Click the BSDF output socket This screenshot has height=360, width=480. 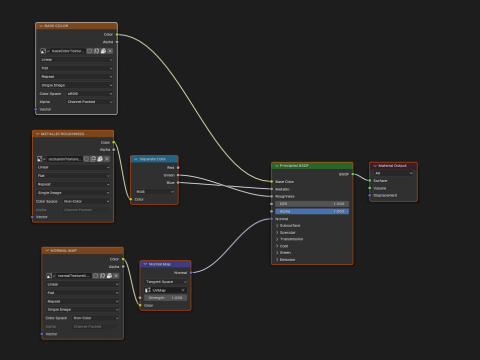(x=353, y=174)
